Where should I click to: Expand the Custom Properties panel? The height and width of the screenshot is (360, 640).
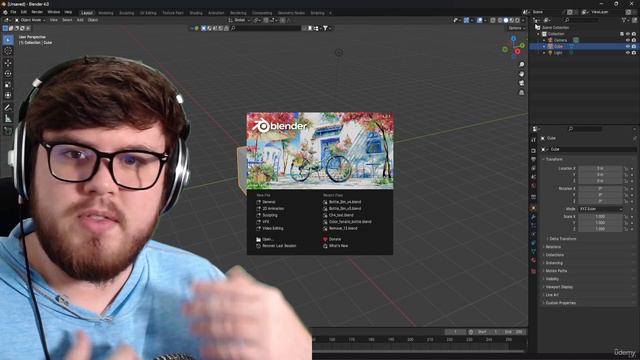(560, 303)
